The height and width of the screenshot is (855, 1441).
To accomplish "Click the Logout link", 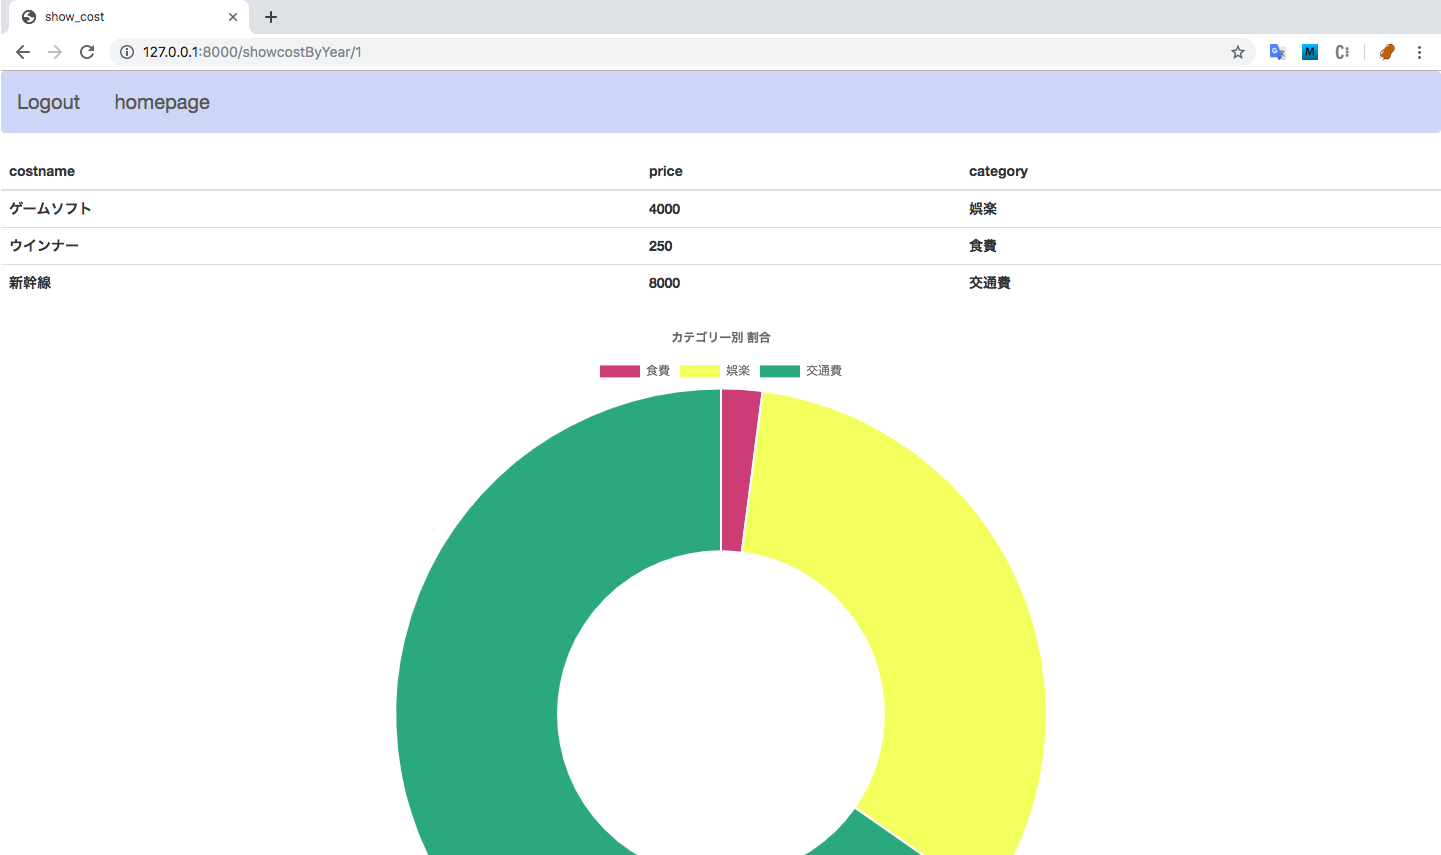I will (x=48, y=102).
